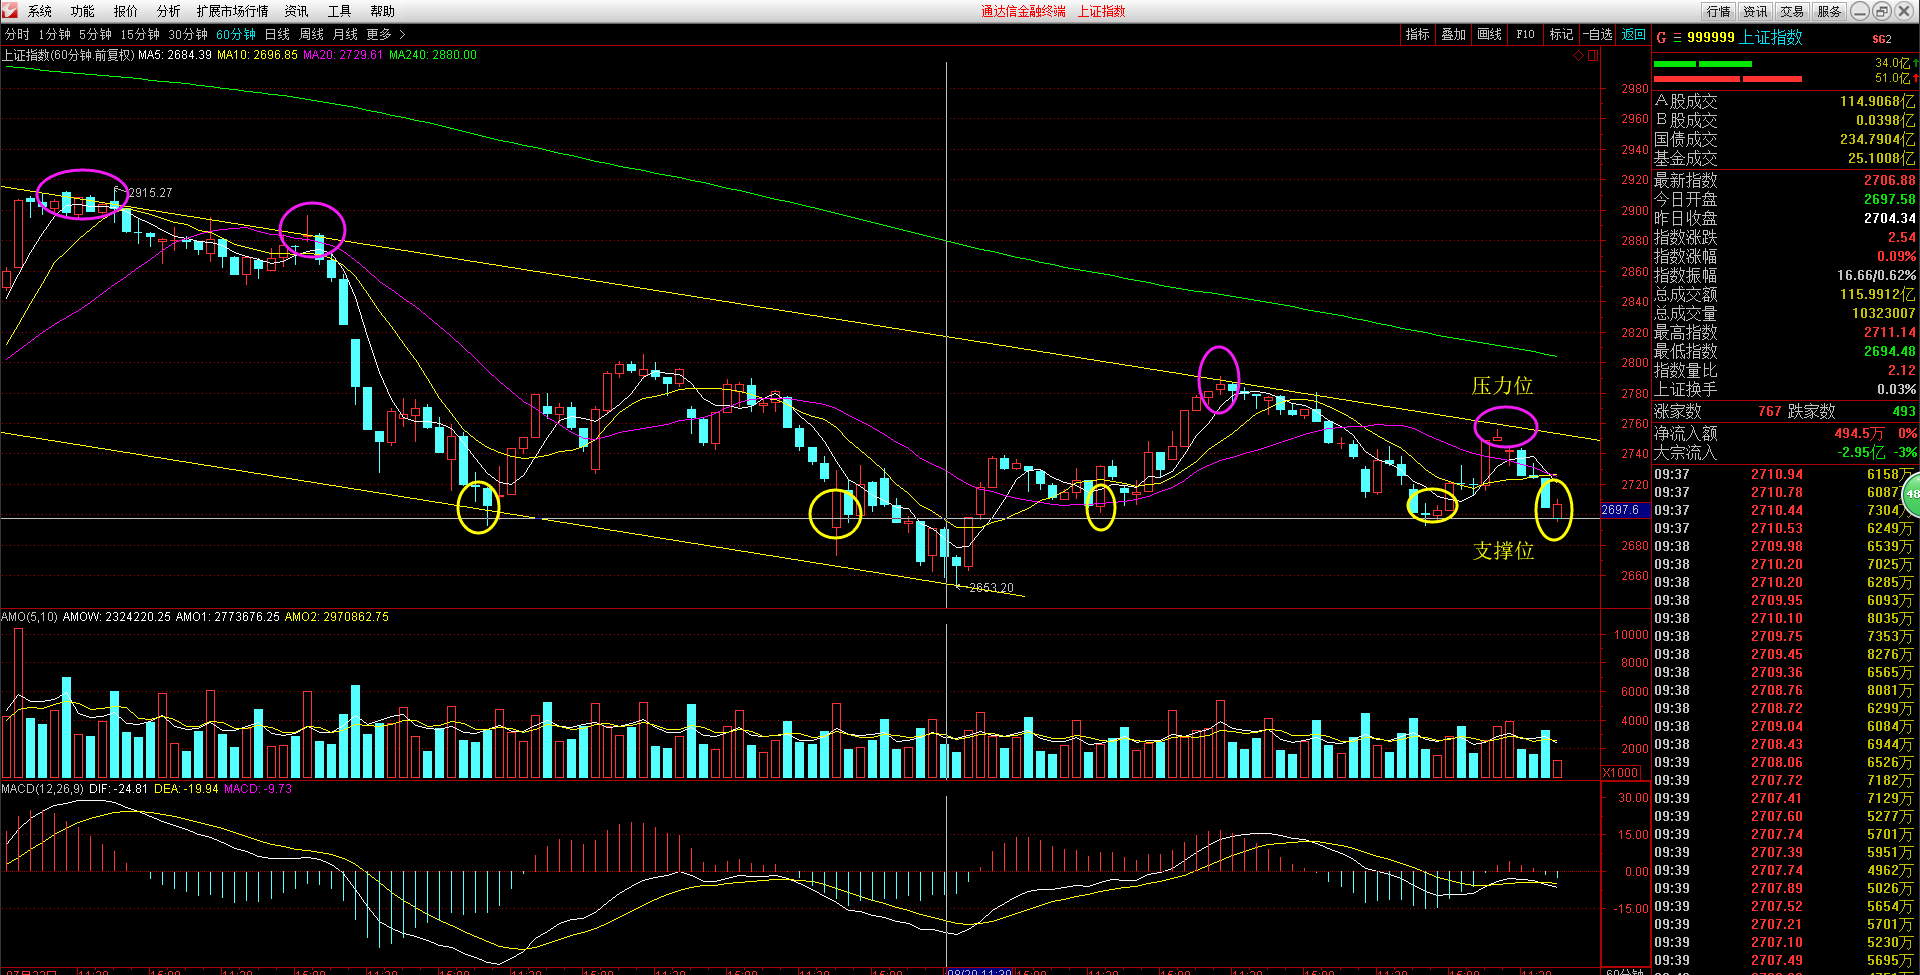This screenshot has width=1920, height=975.
Task: Click the 返回 back button
Action: click(1634, 35)
